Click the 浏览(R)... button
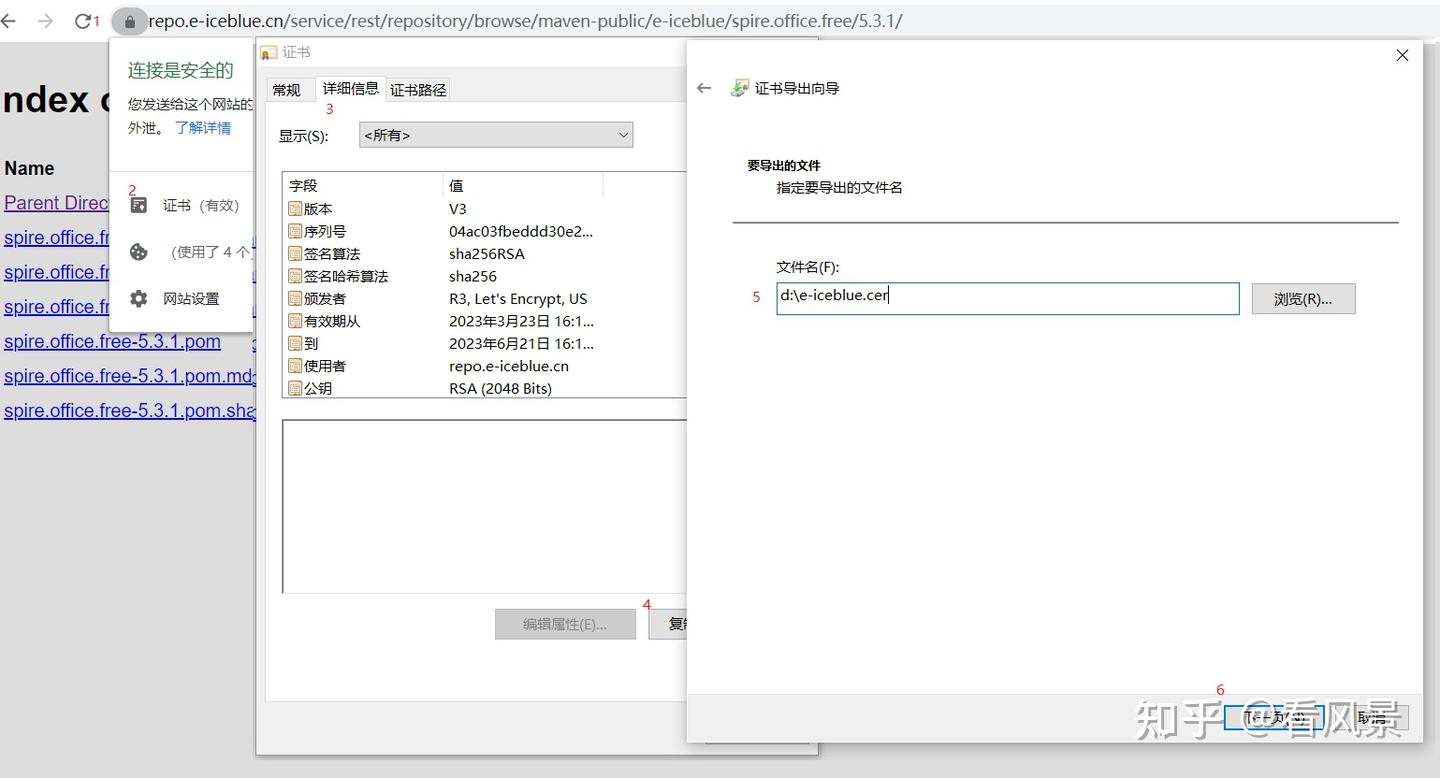Image resolution: width=1440 pixels, height=778 pixels. point(1303,298)
